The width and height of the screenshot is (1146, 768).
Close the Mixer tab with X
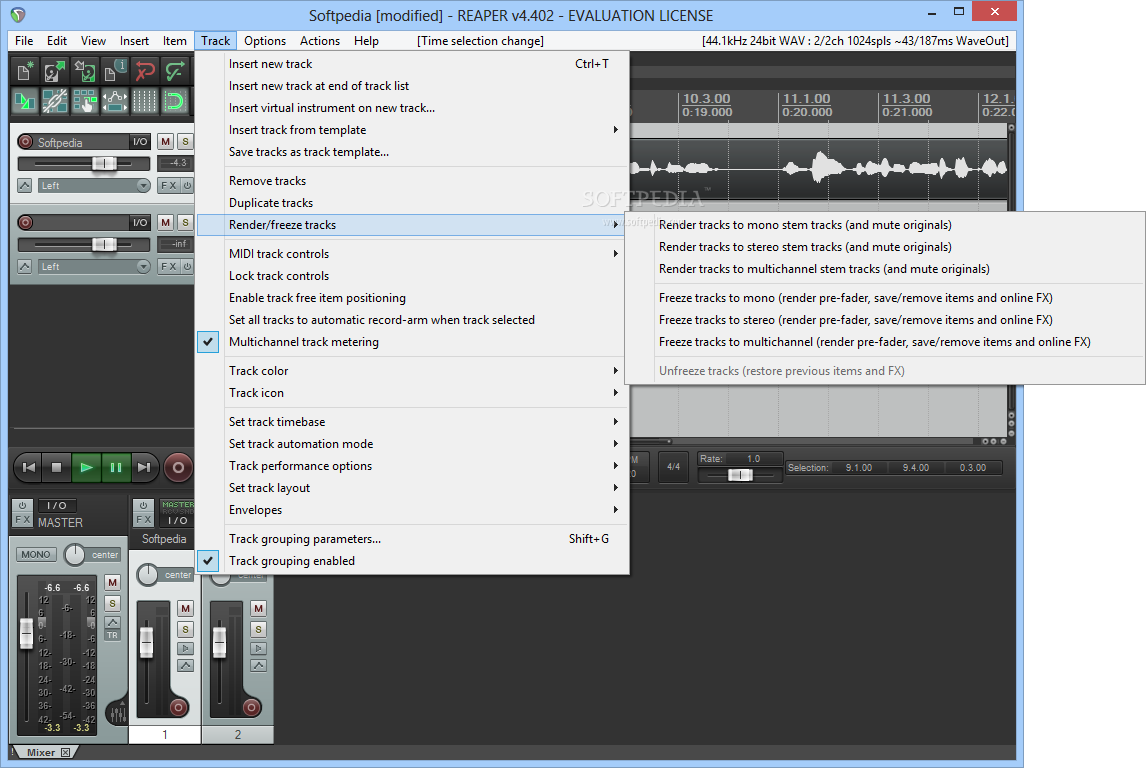(66, 753)
